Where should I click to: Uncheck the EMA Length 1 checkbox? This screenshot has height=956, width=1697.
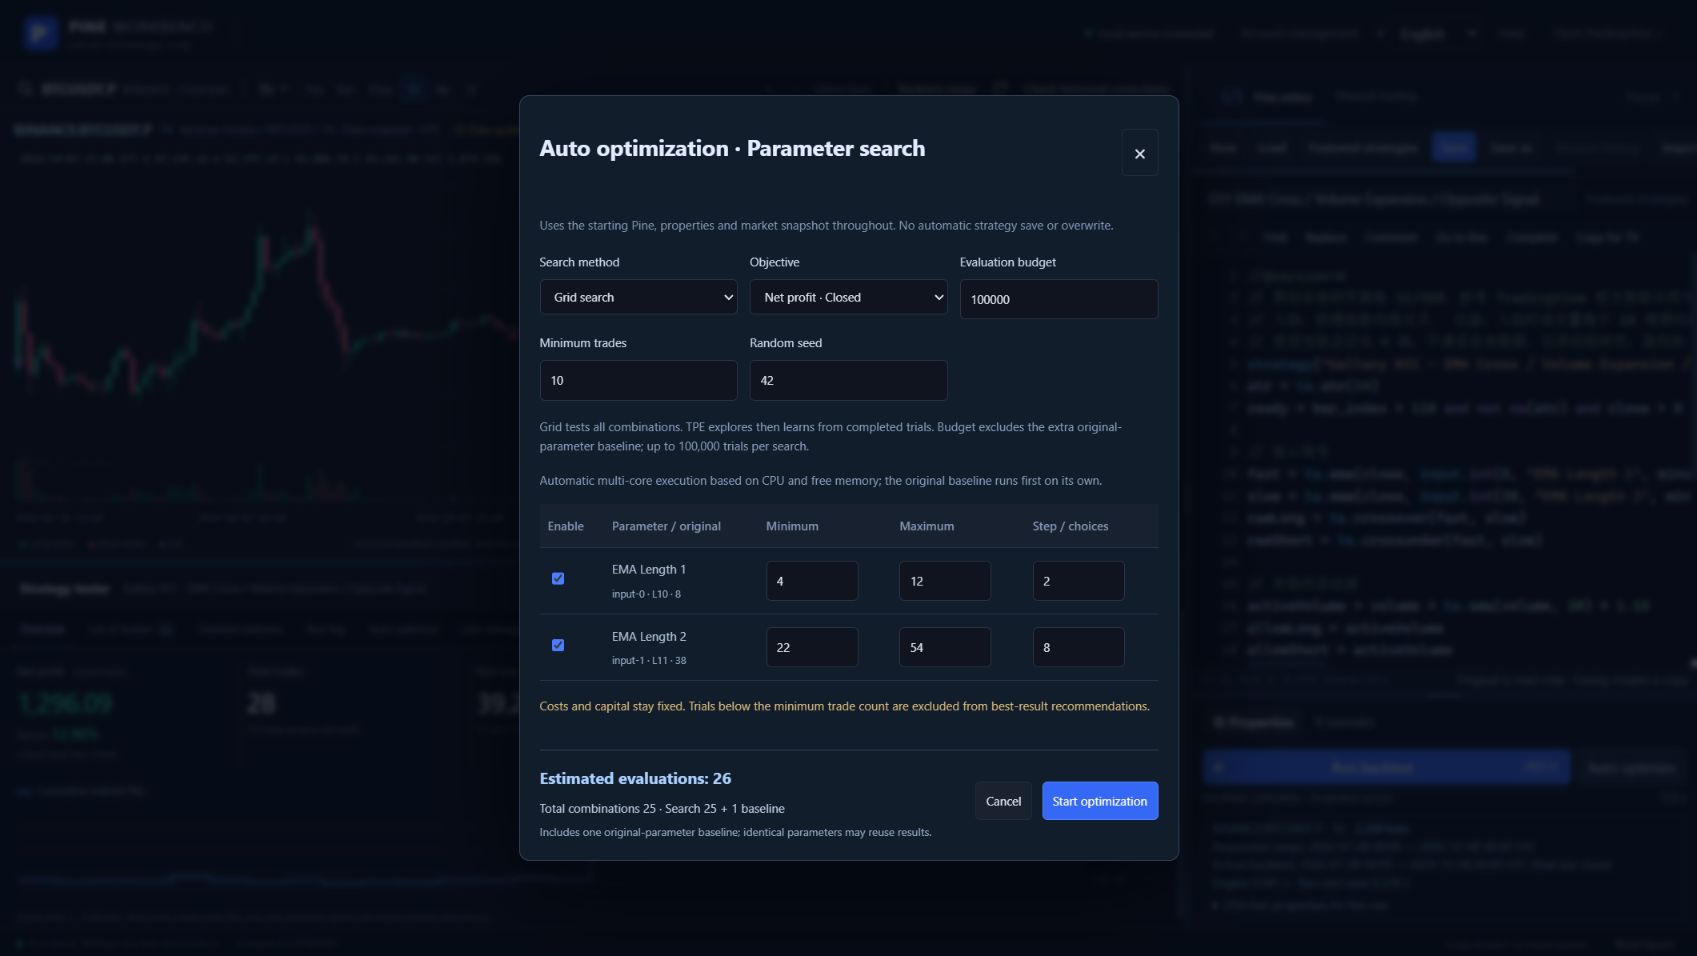(x=558, y=579)
